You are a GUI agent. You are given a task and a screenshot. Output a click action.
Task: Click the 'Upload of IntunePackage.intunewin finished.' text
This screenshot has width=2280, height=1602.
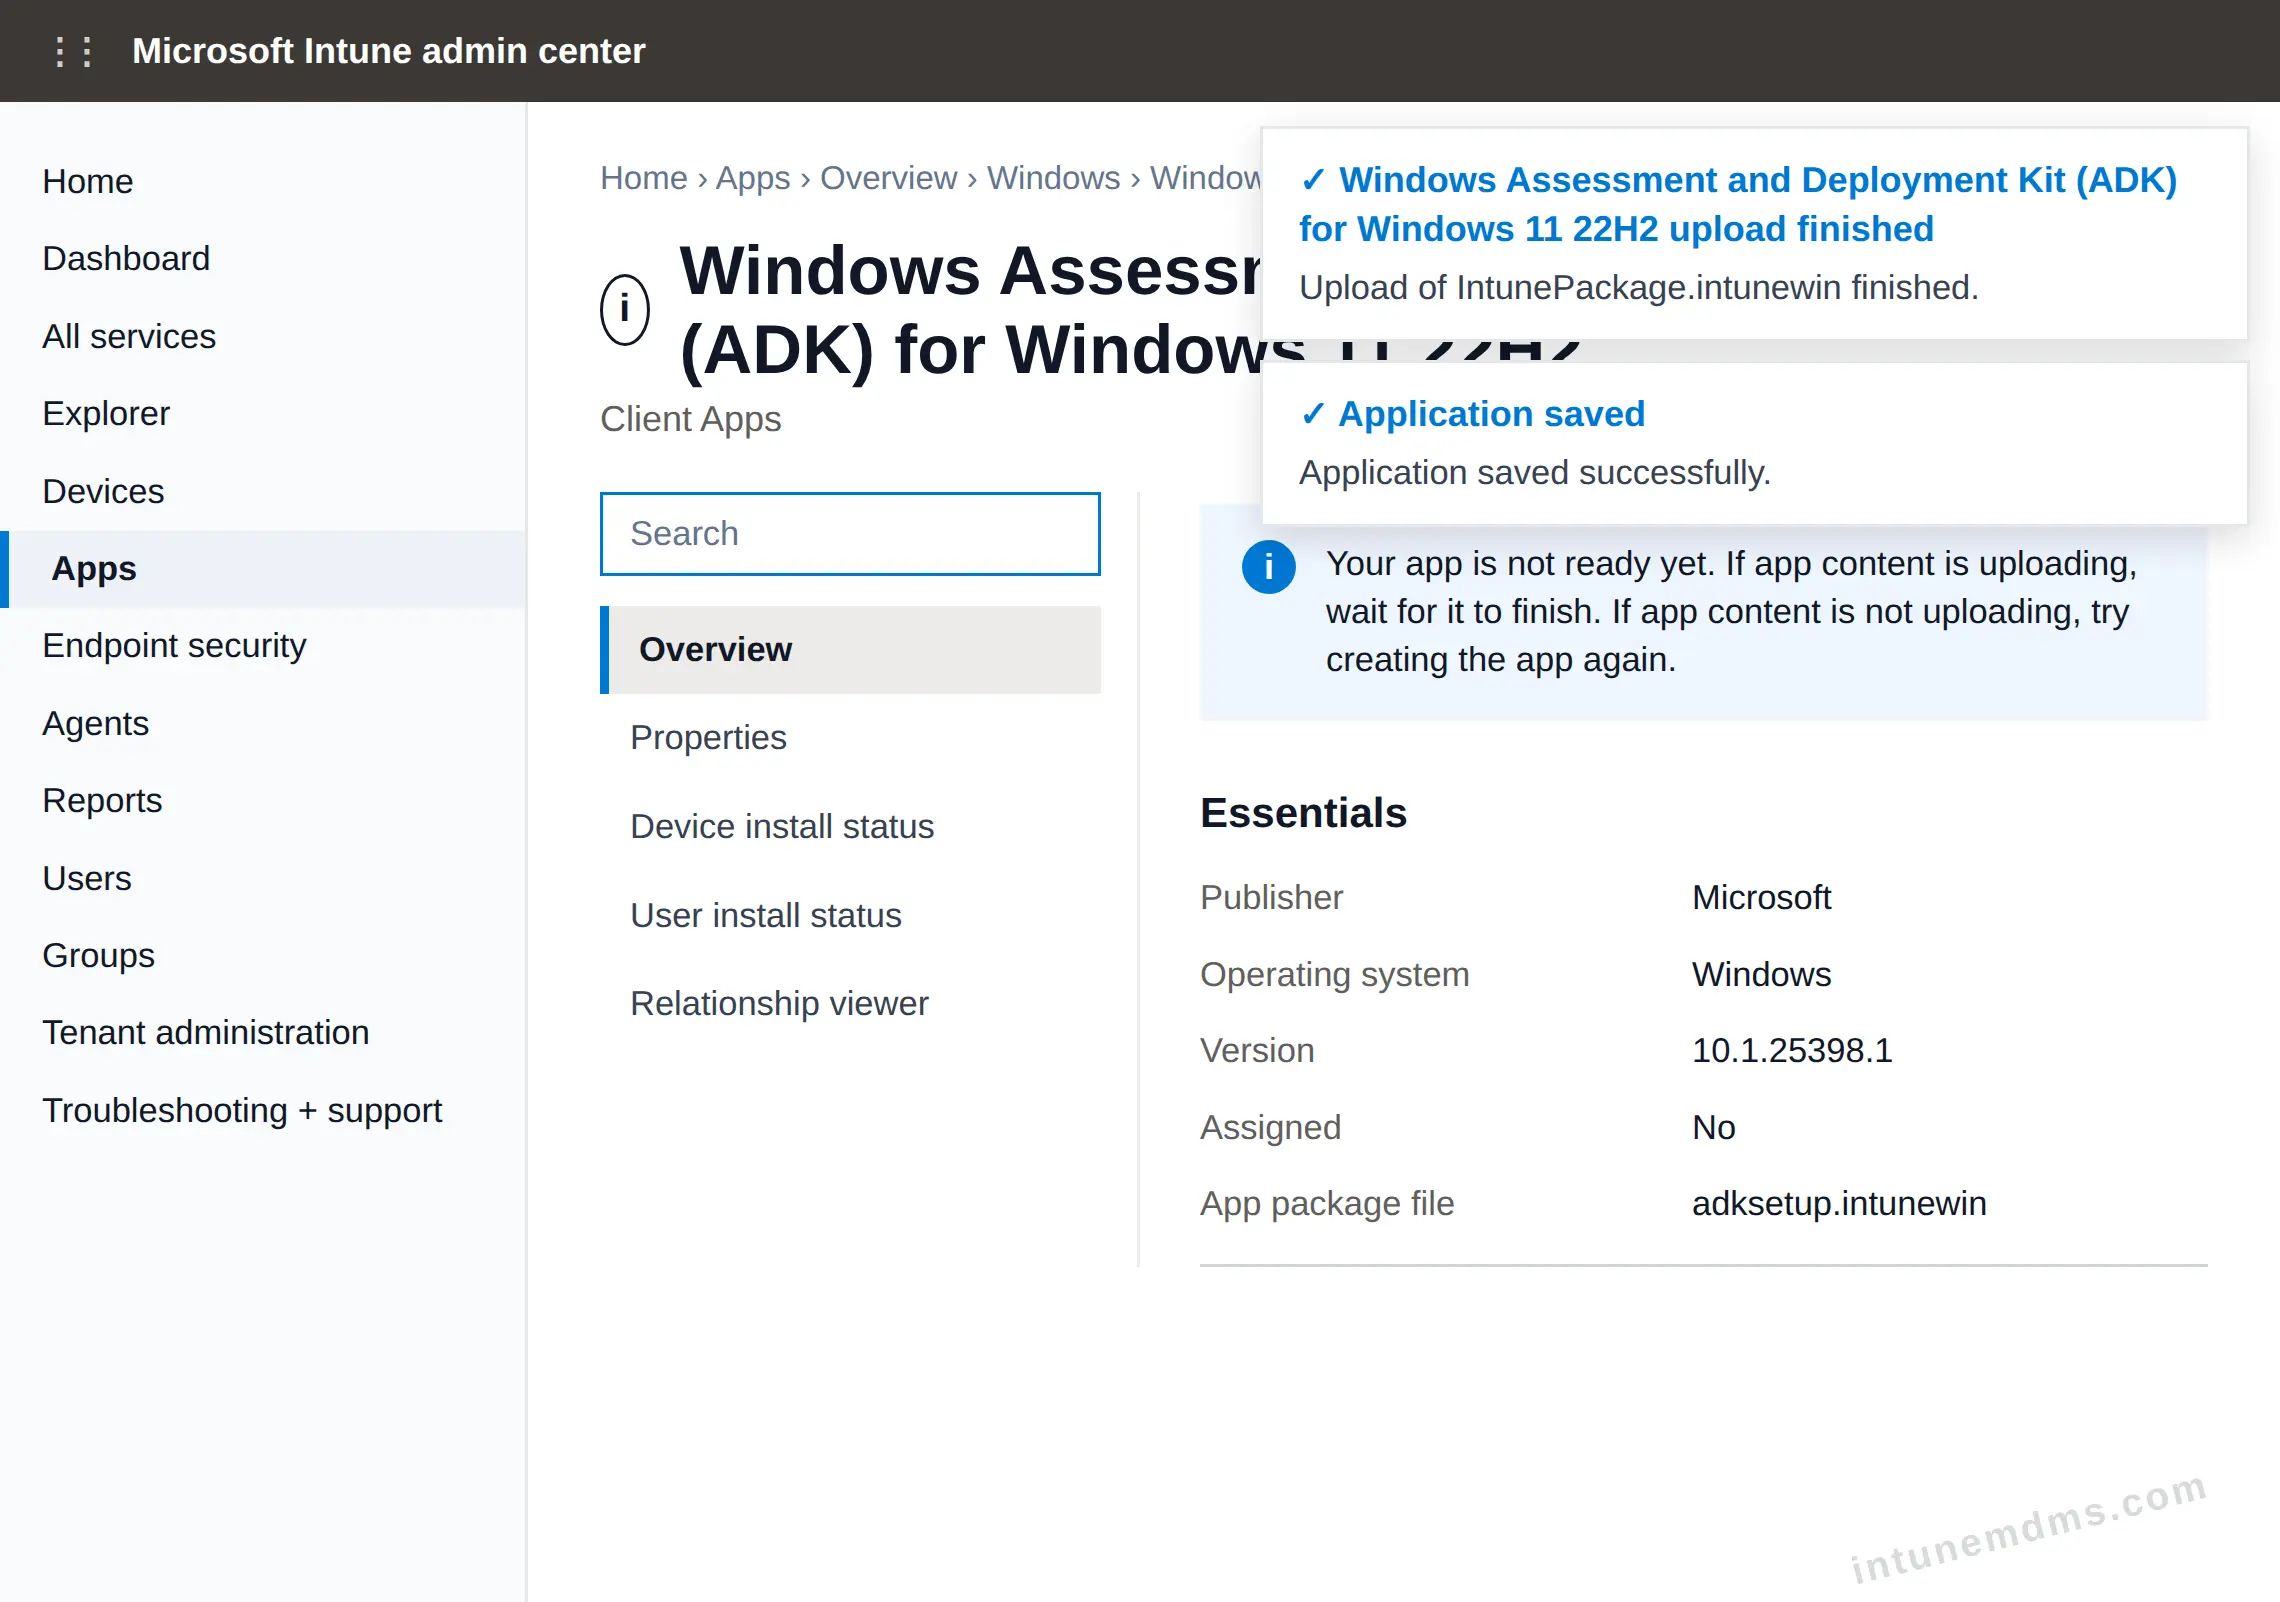(1639, 288)
